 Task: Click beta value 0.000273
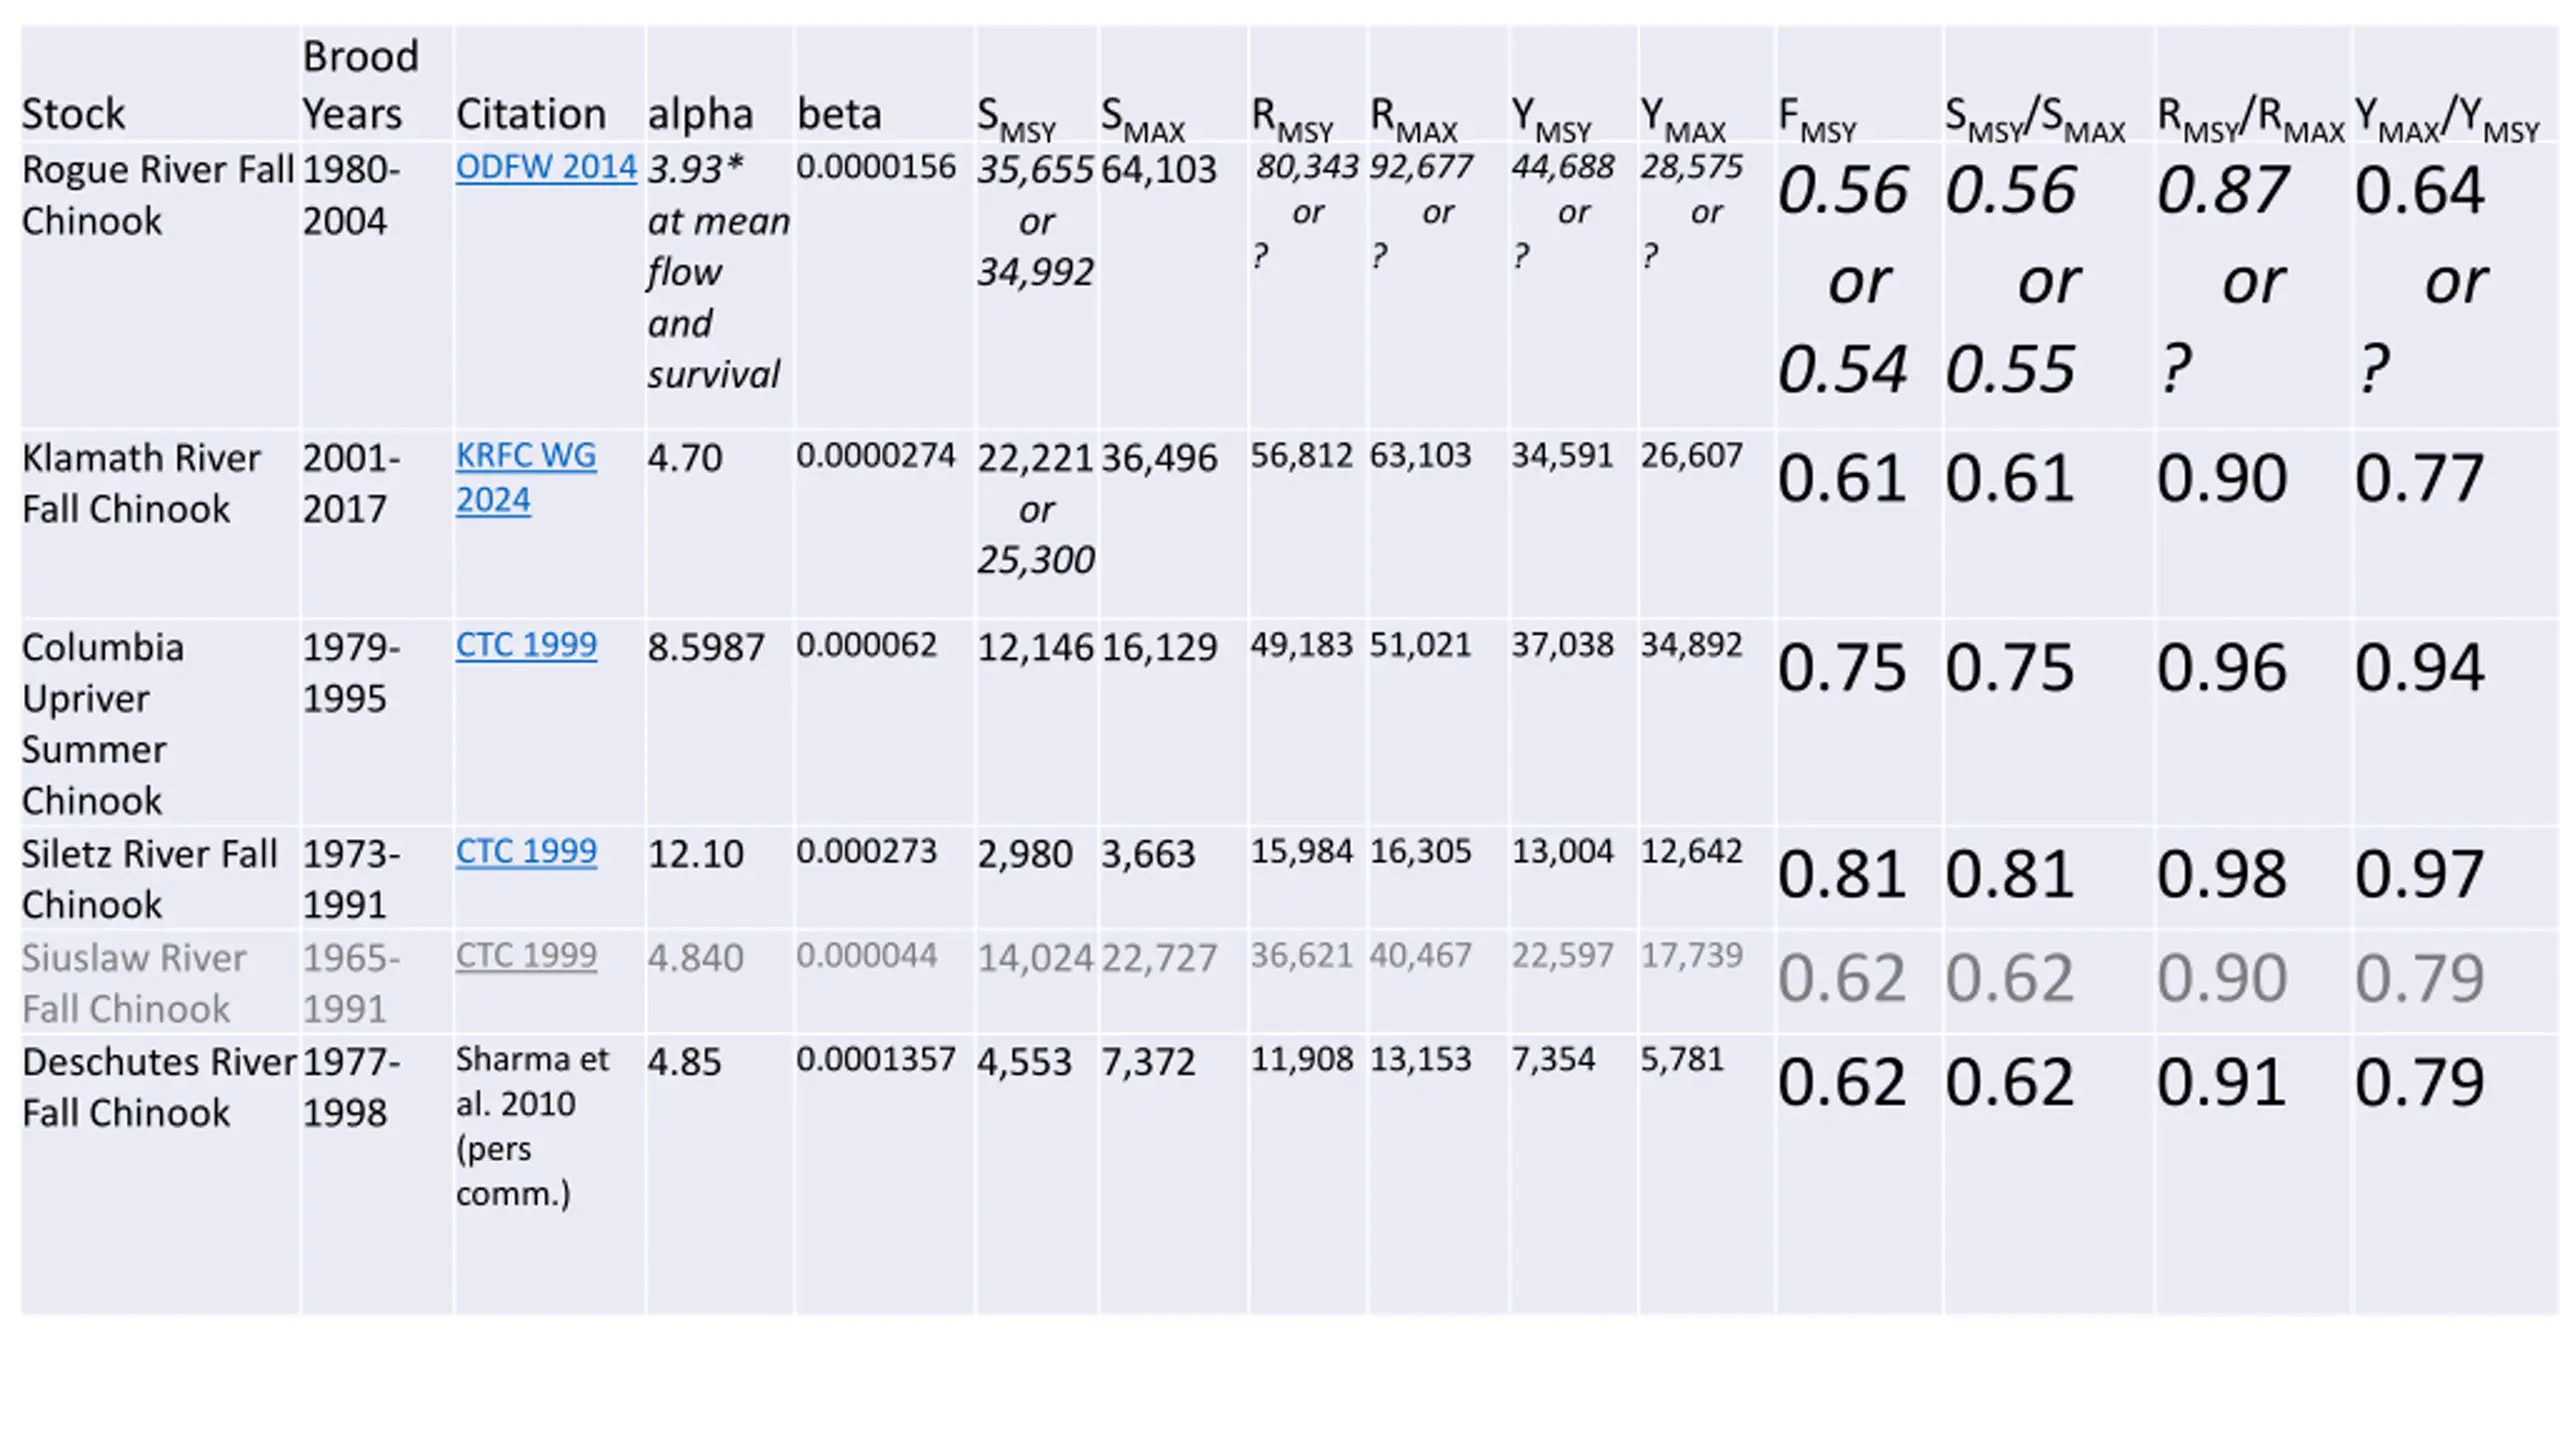tap(867, 851)
